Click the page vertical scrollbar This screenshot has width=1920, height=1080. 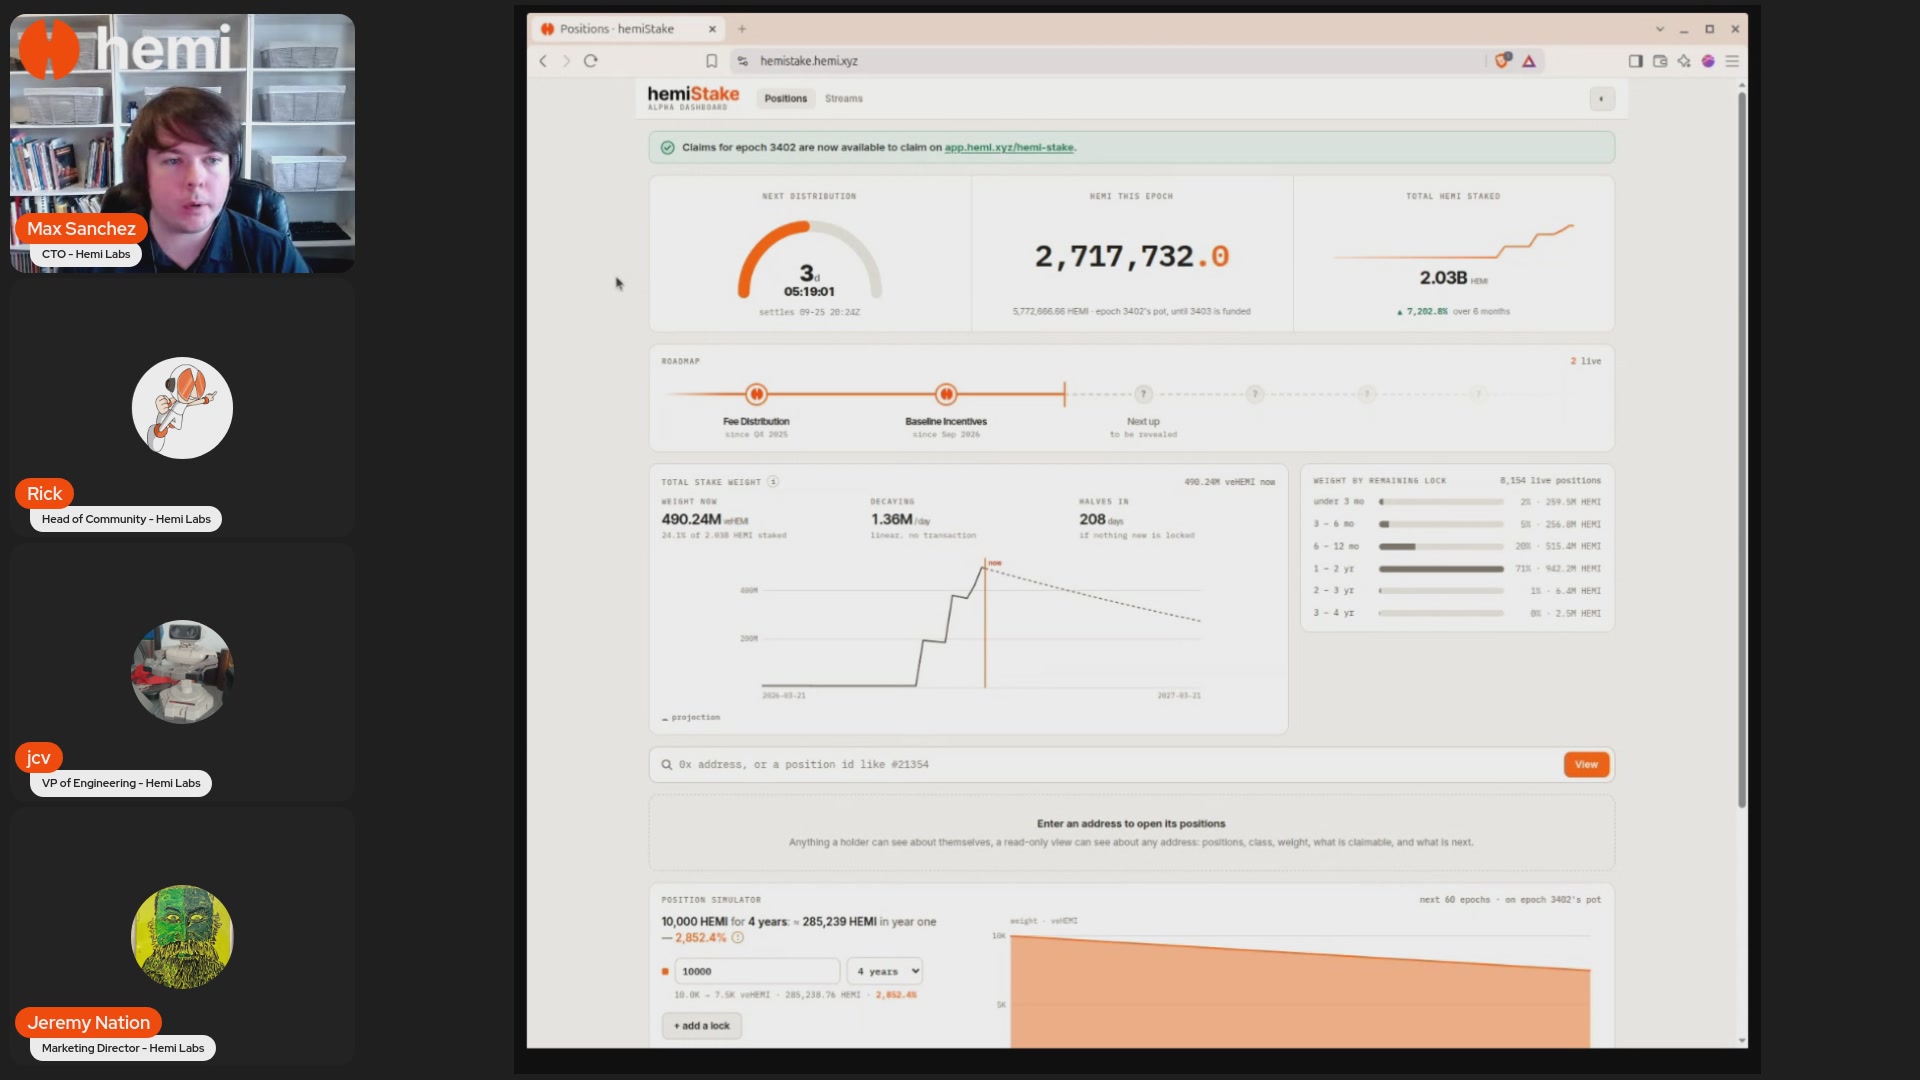click(x=1742, y=450)
